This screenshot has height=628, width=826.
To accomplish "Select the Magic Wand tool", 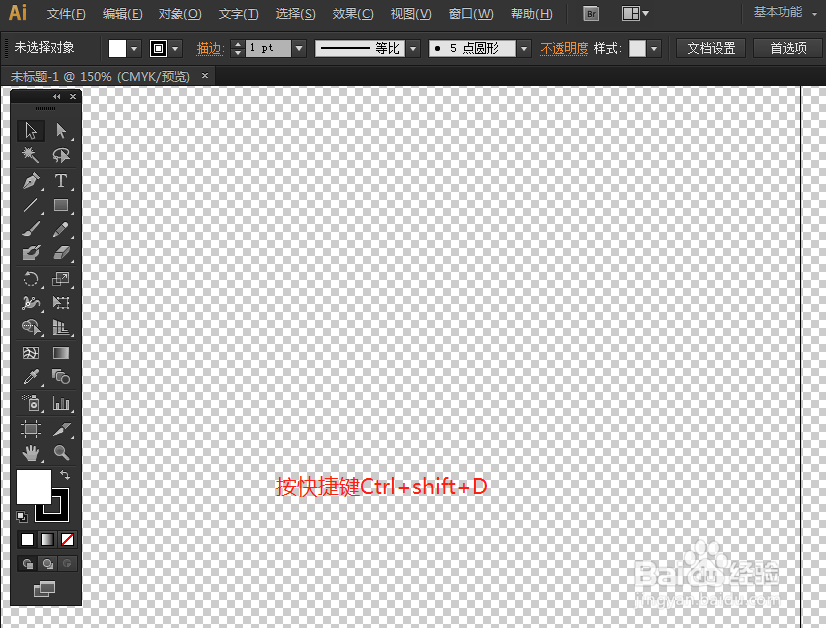I will coord(31,155).
